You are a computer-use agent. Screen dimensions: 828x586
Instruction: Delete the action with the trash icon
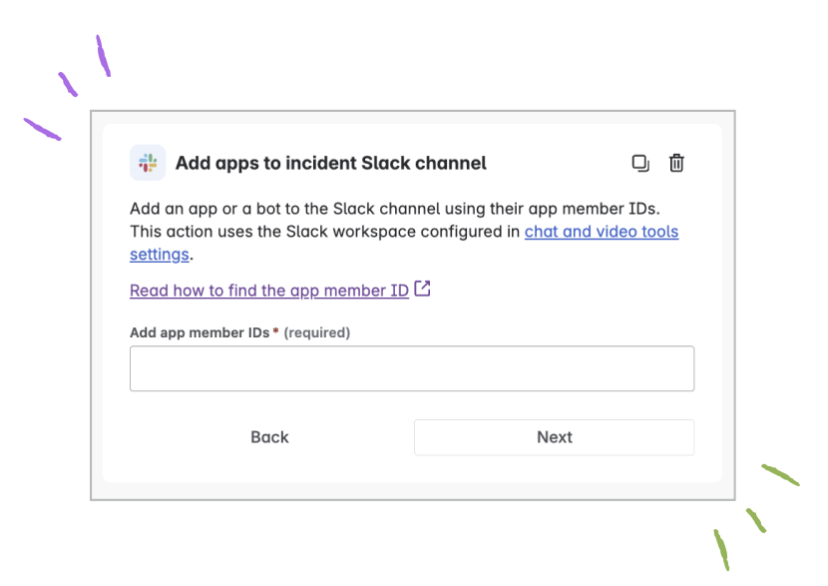(x=676, y=163)
